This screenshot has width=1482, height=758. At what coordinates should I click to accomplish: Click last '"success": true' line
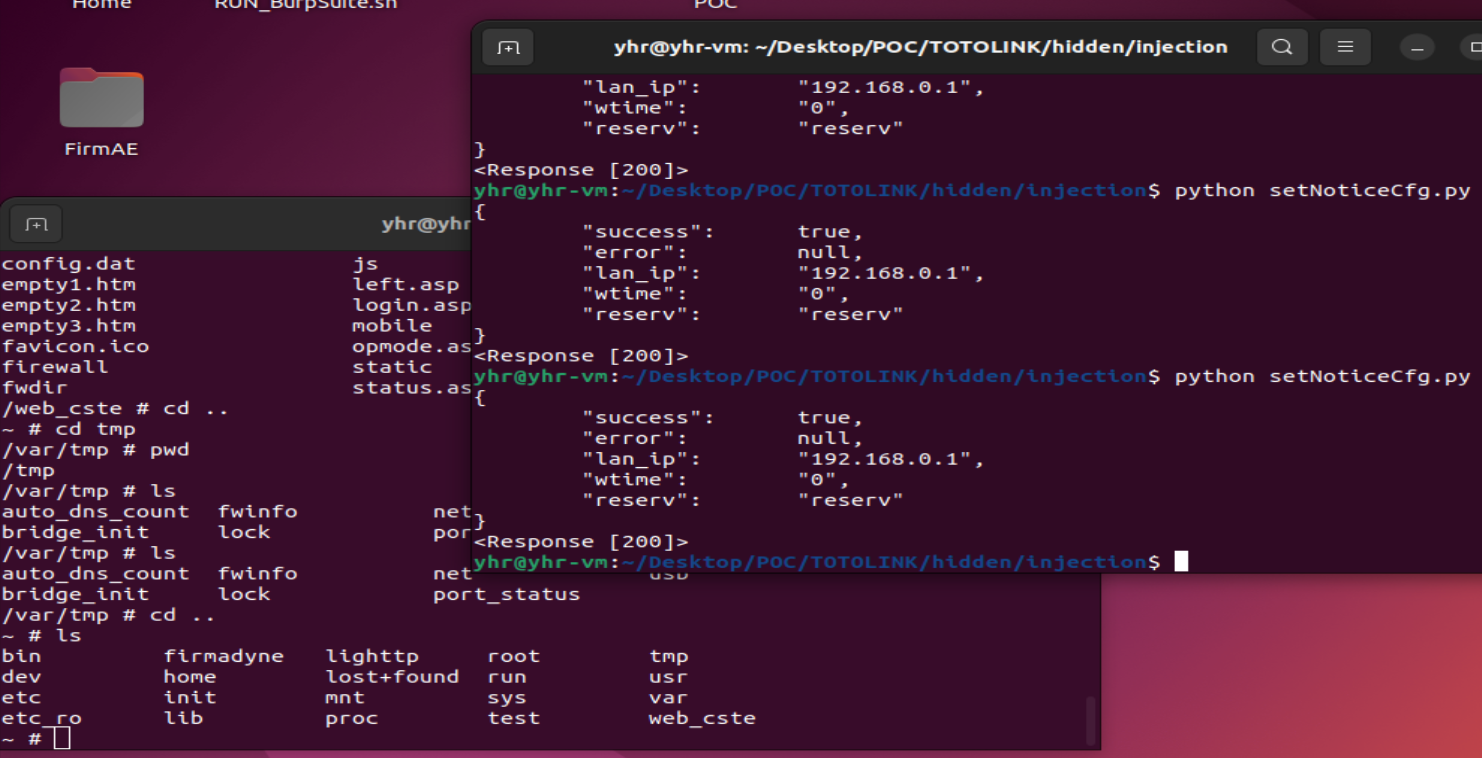tap(722, 418)
